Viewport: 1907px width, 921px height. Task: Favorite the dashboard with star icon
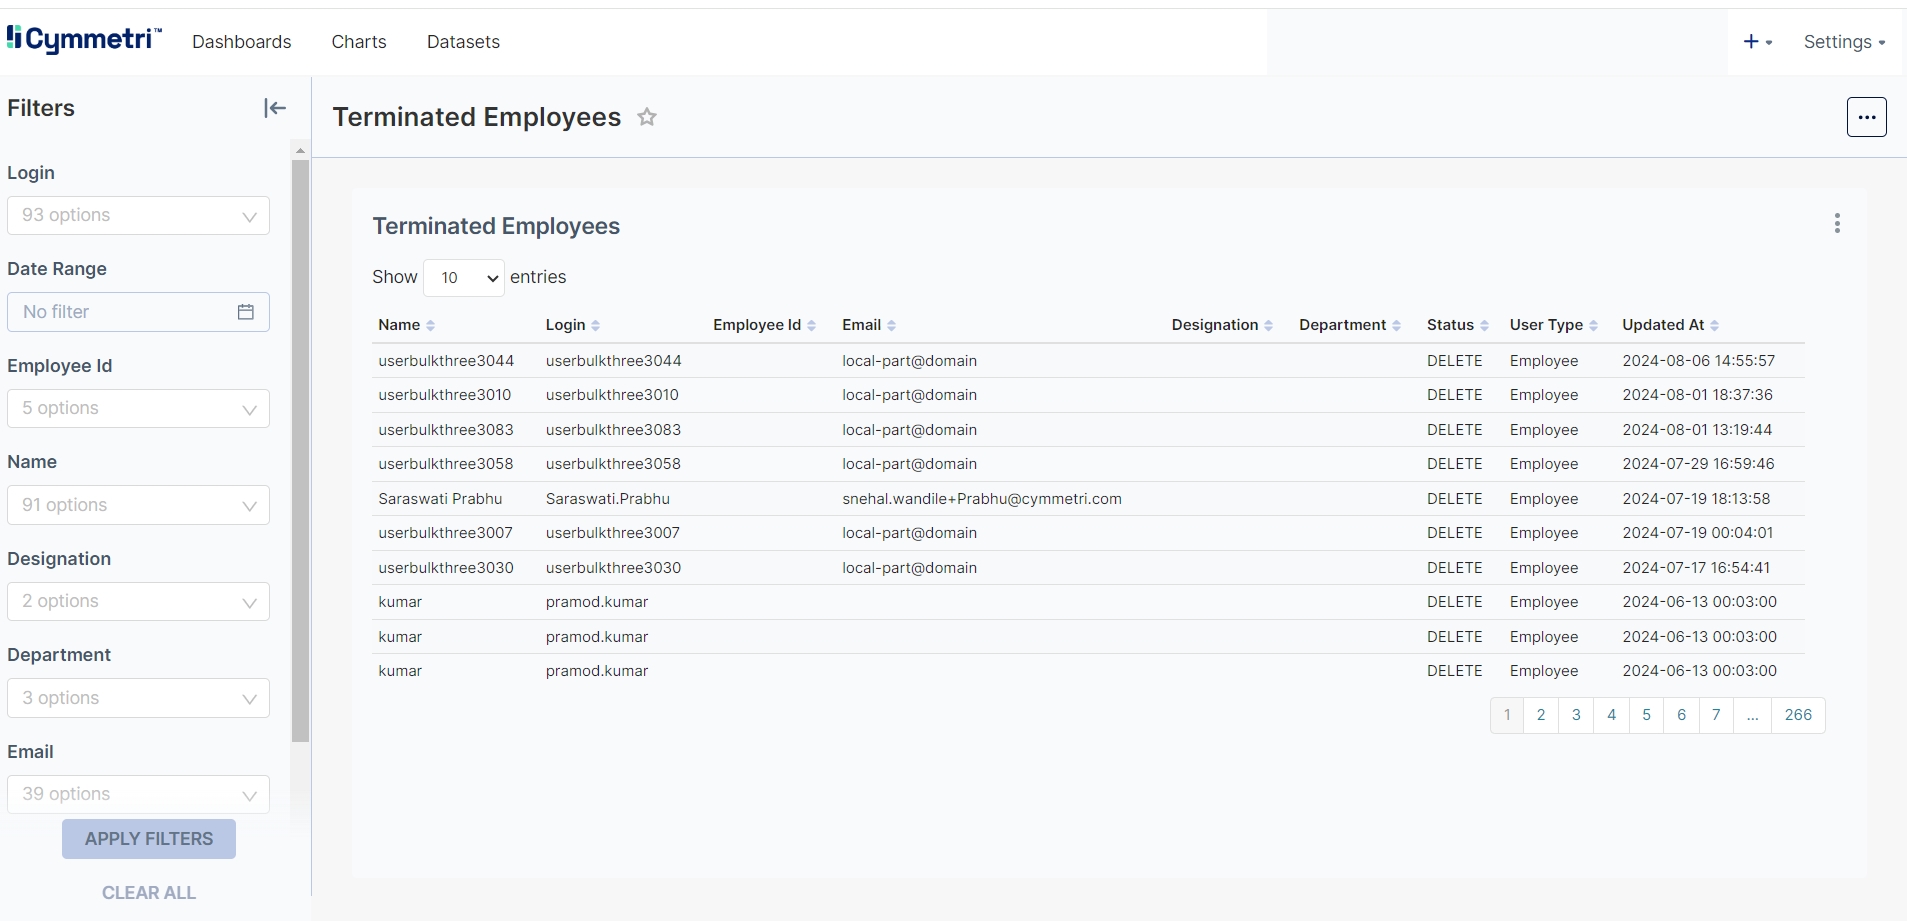(647, 117)
